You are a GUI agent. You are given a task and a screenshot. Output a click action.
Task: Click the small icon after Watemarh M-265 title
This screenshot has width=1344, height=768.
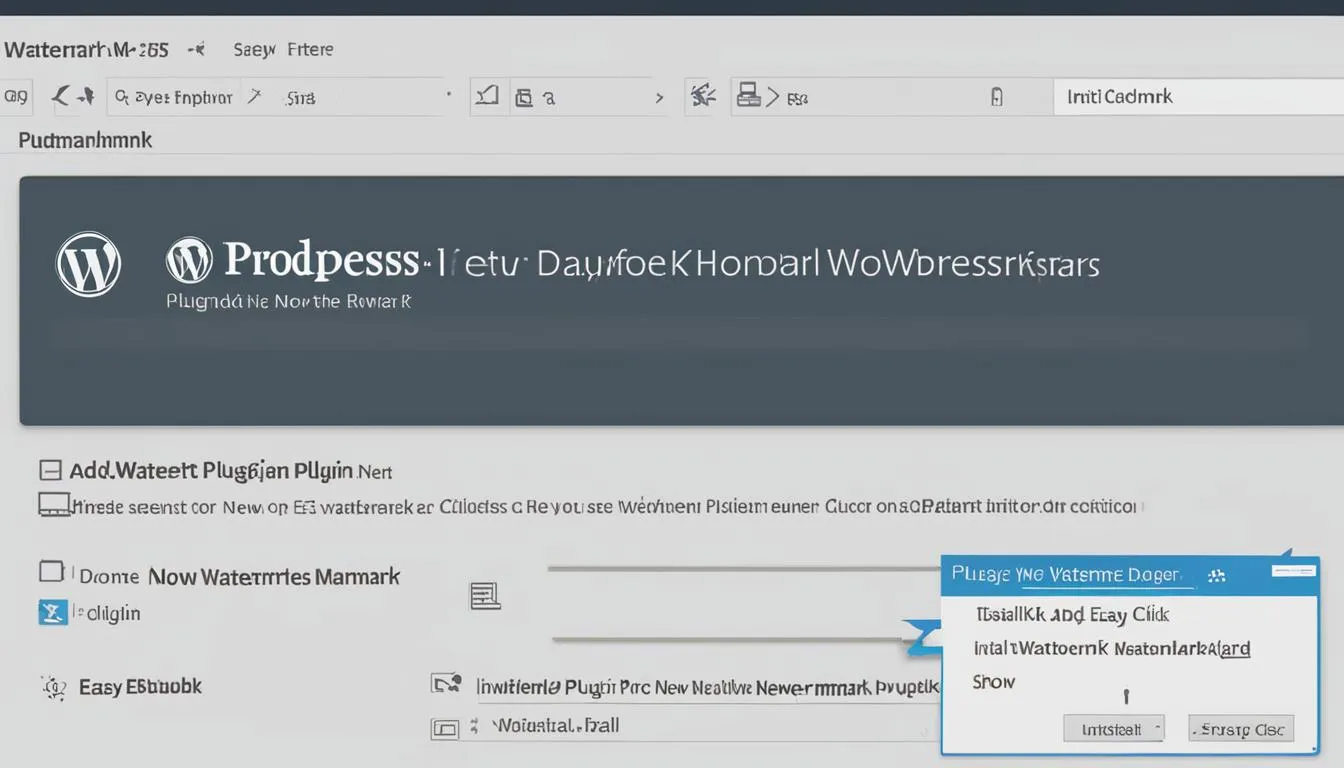[x=198, y=48]
